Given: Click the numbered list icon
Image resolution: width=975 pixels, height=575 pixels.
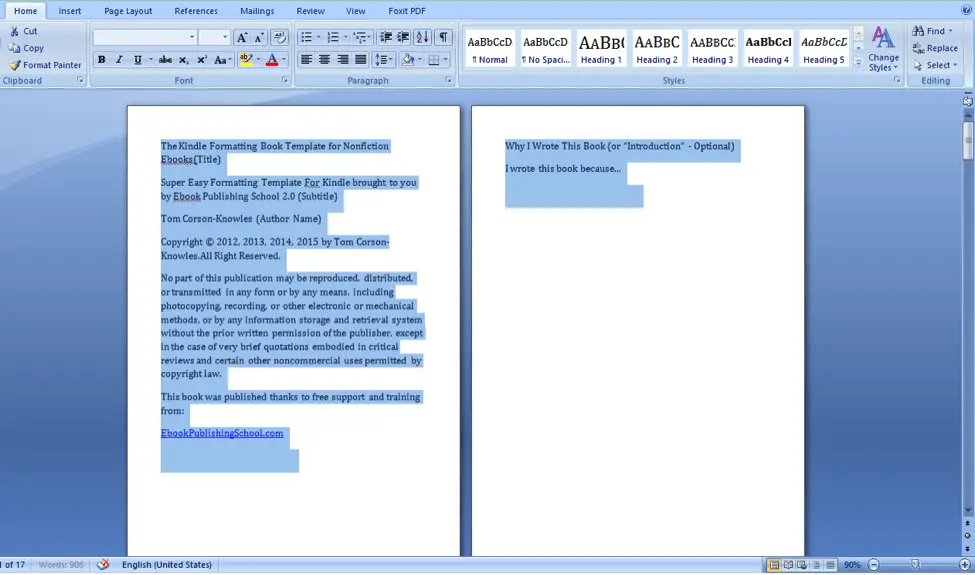Looking at the screenshot, I should click(333, 37).
